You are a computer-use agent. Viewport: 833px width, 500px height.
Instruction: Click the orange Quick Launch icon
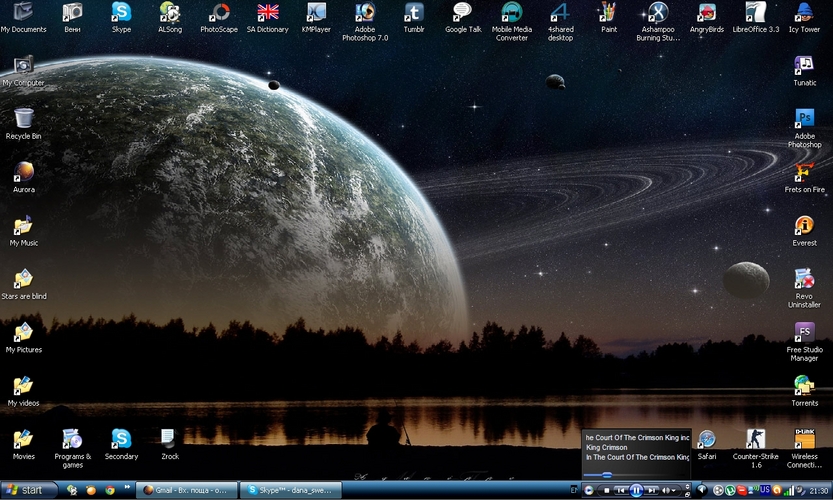(91, 490)
